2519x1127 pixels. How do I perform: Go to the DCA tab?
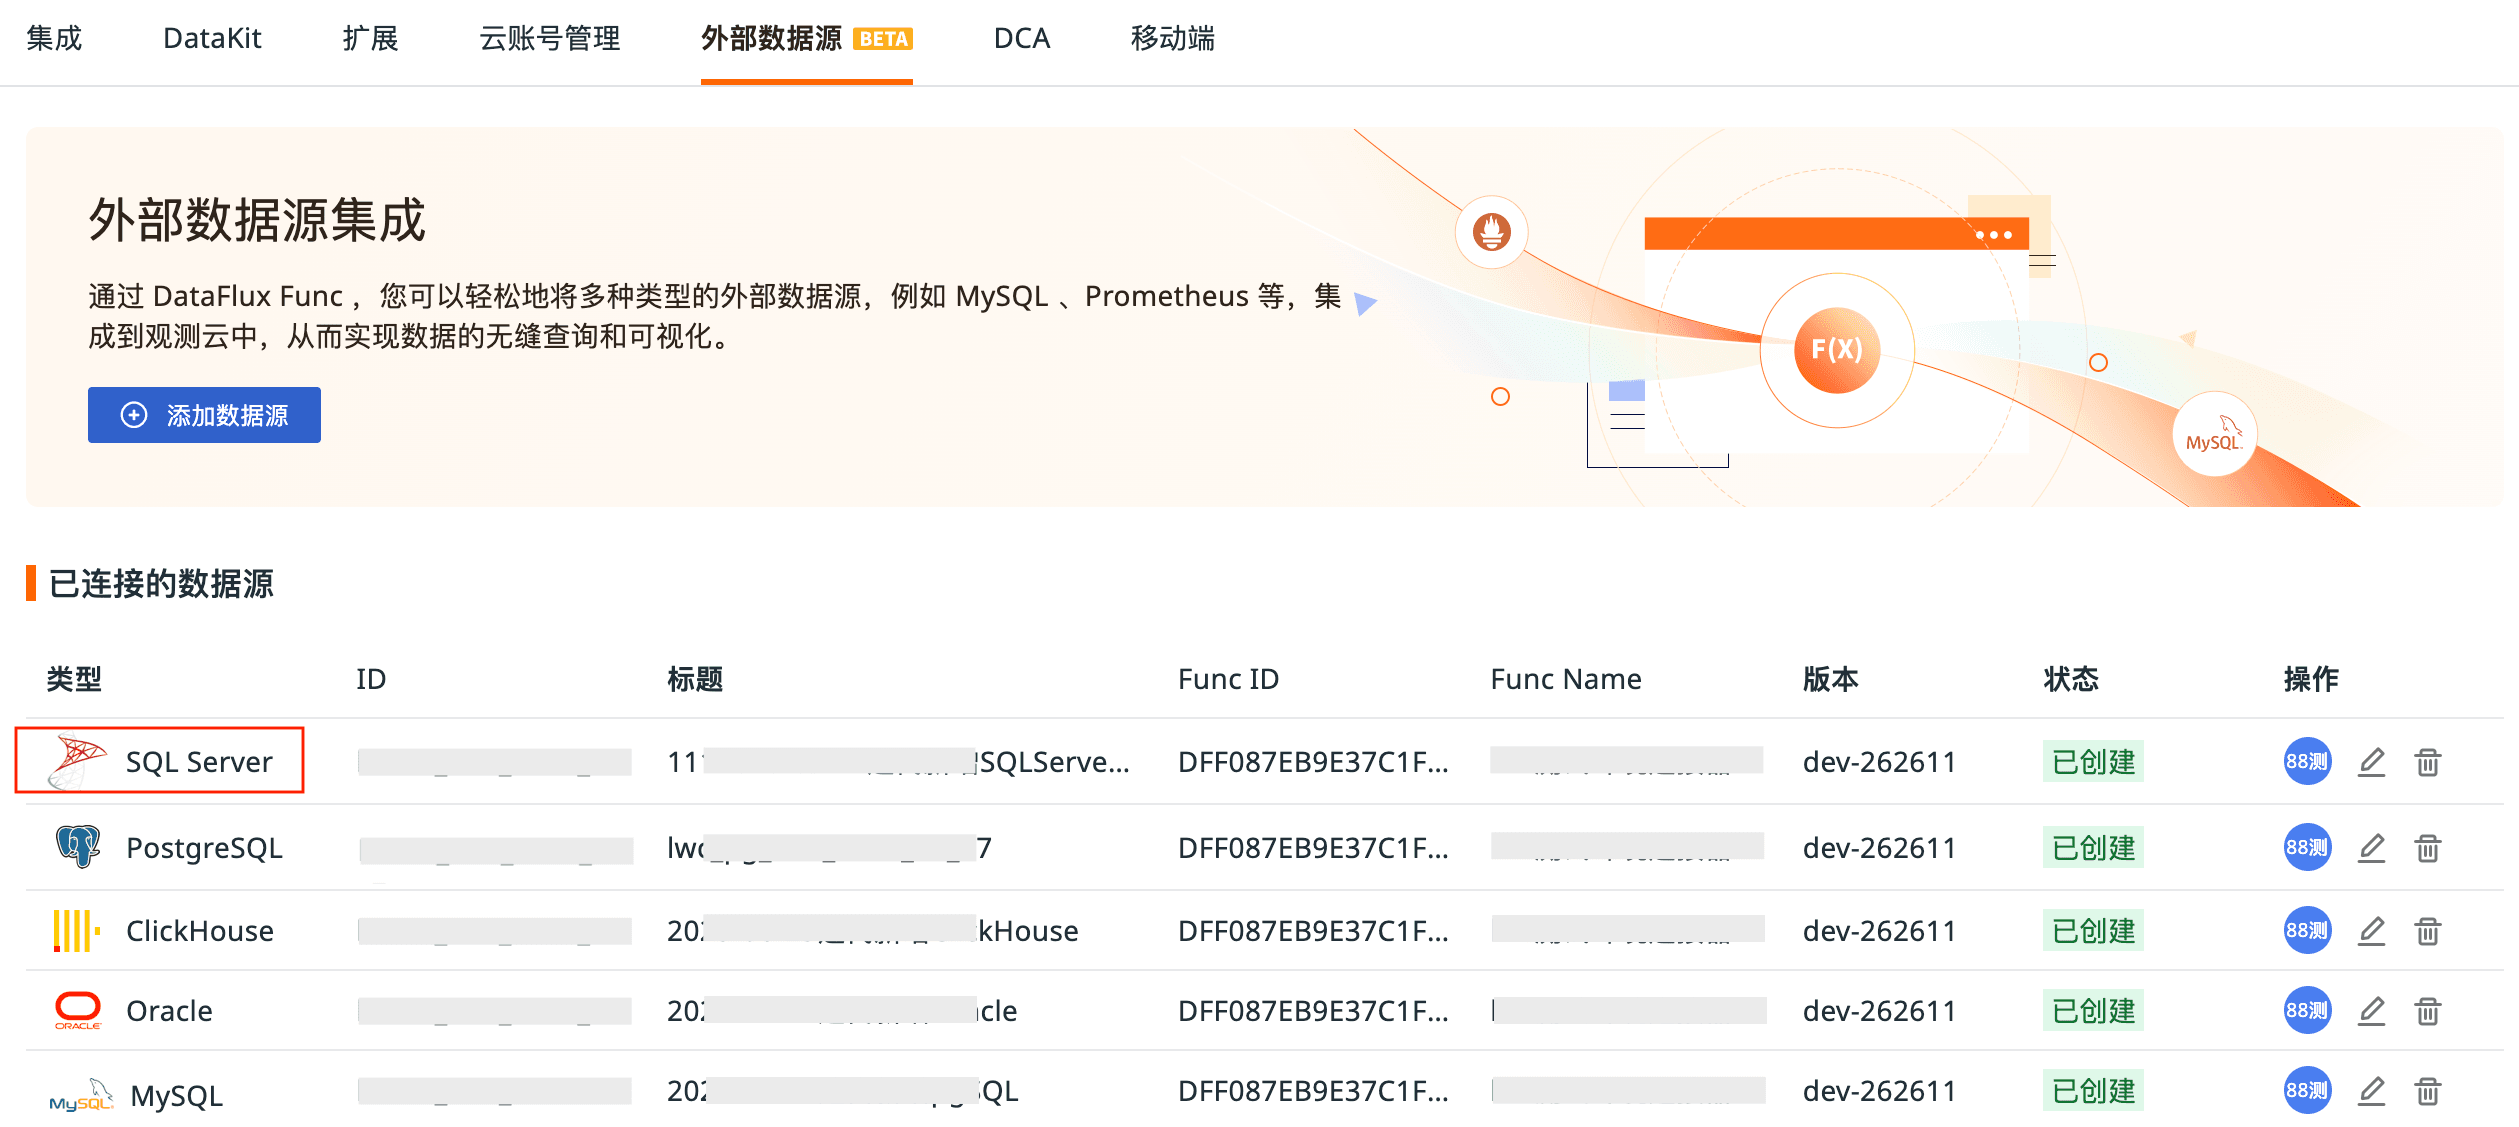(1021, 39)
